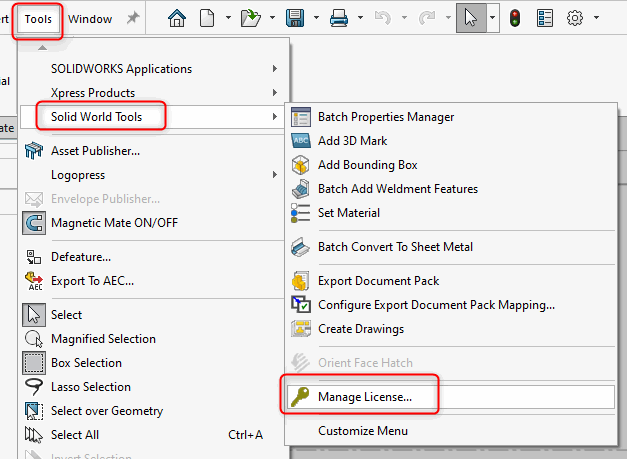Toggle Magnetic Mate ON/OFF
The width and height of the screenshot is (627, 459).
(114, 222)
